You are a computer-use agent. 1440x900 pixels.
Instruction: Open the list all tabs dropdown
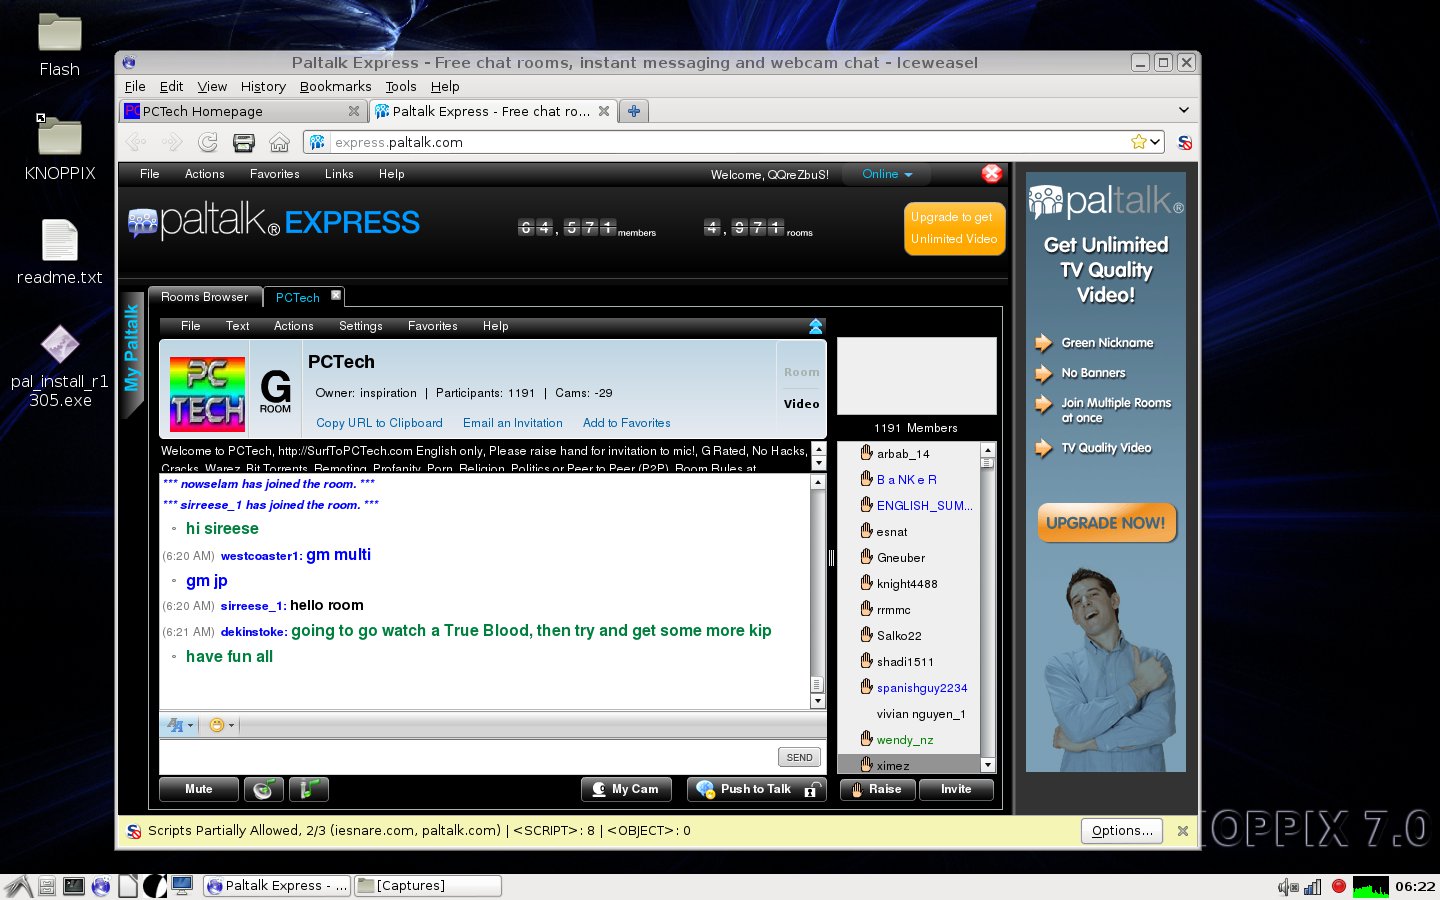[1184, 110]
